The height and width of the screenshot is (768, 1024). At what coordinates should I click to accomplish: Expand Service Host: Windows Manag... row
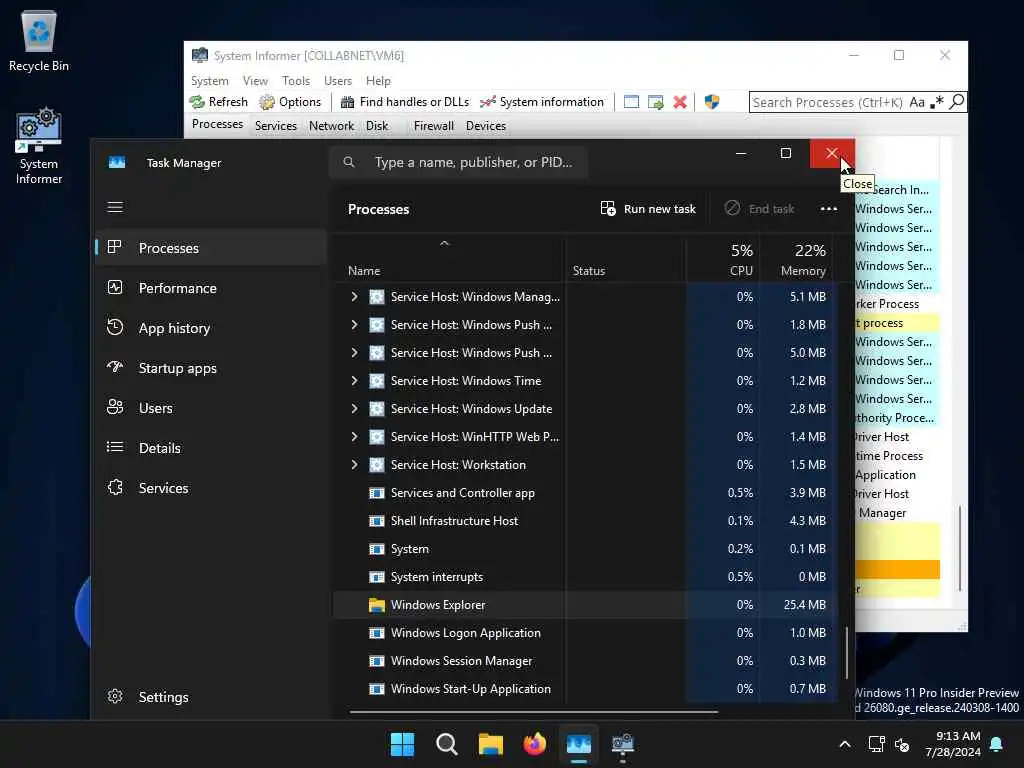[x=354, y=296]
